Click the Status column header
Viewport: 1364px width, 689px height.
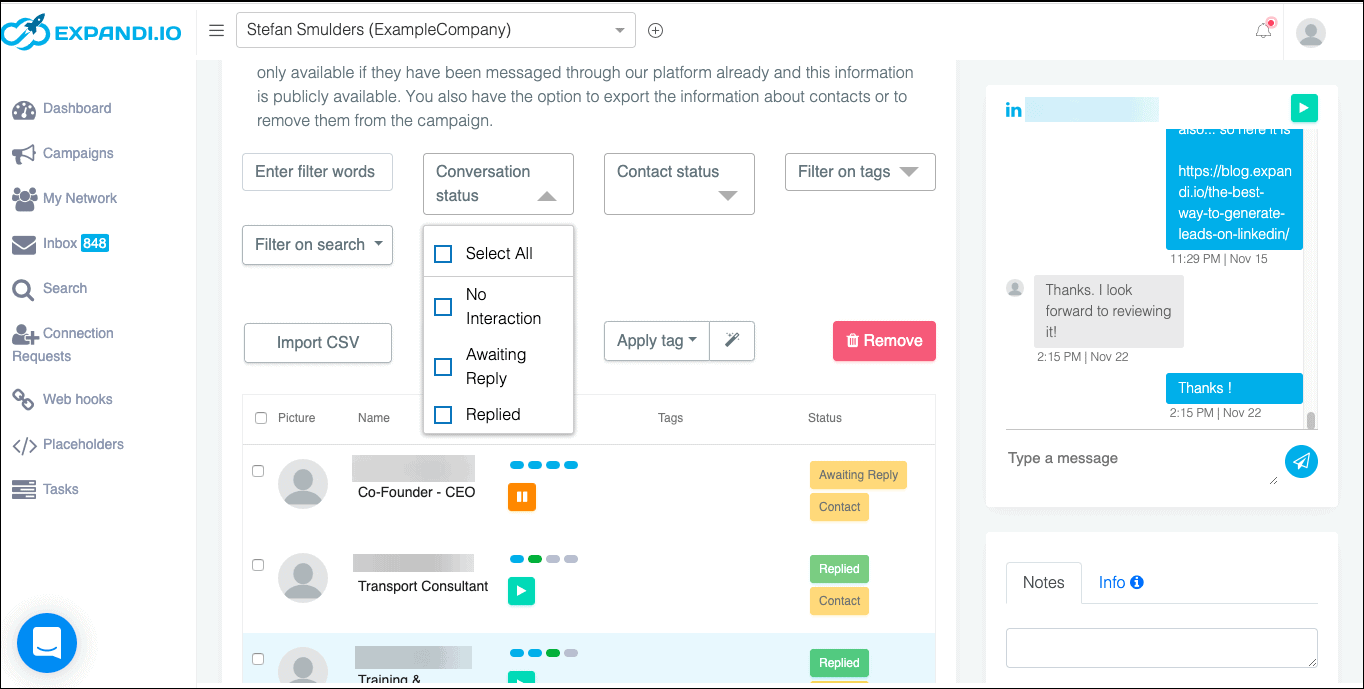point(825,418)
